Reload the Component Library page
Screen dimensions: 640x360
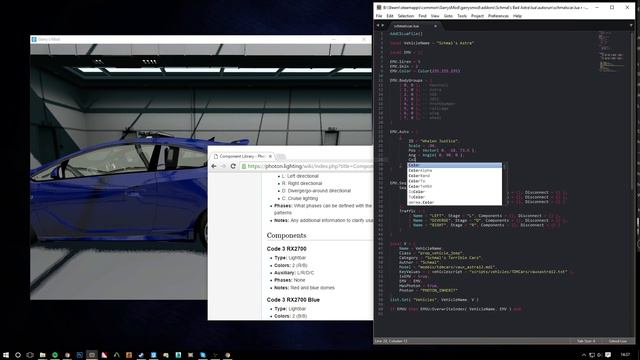tap(233, 166)
